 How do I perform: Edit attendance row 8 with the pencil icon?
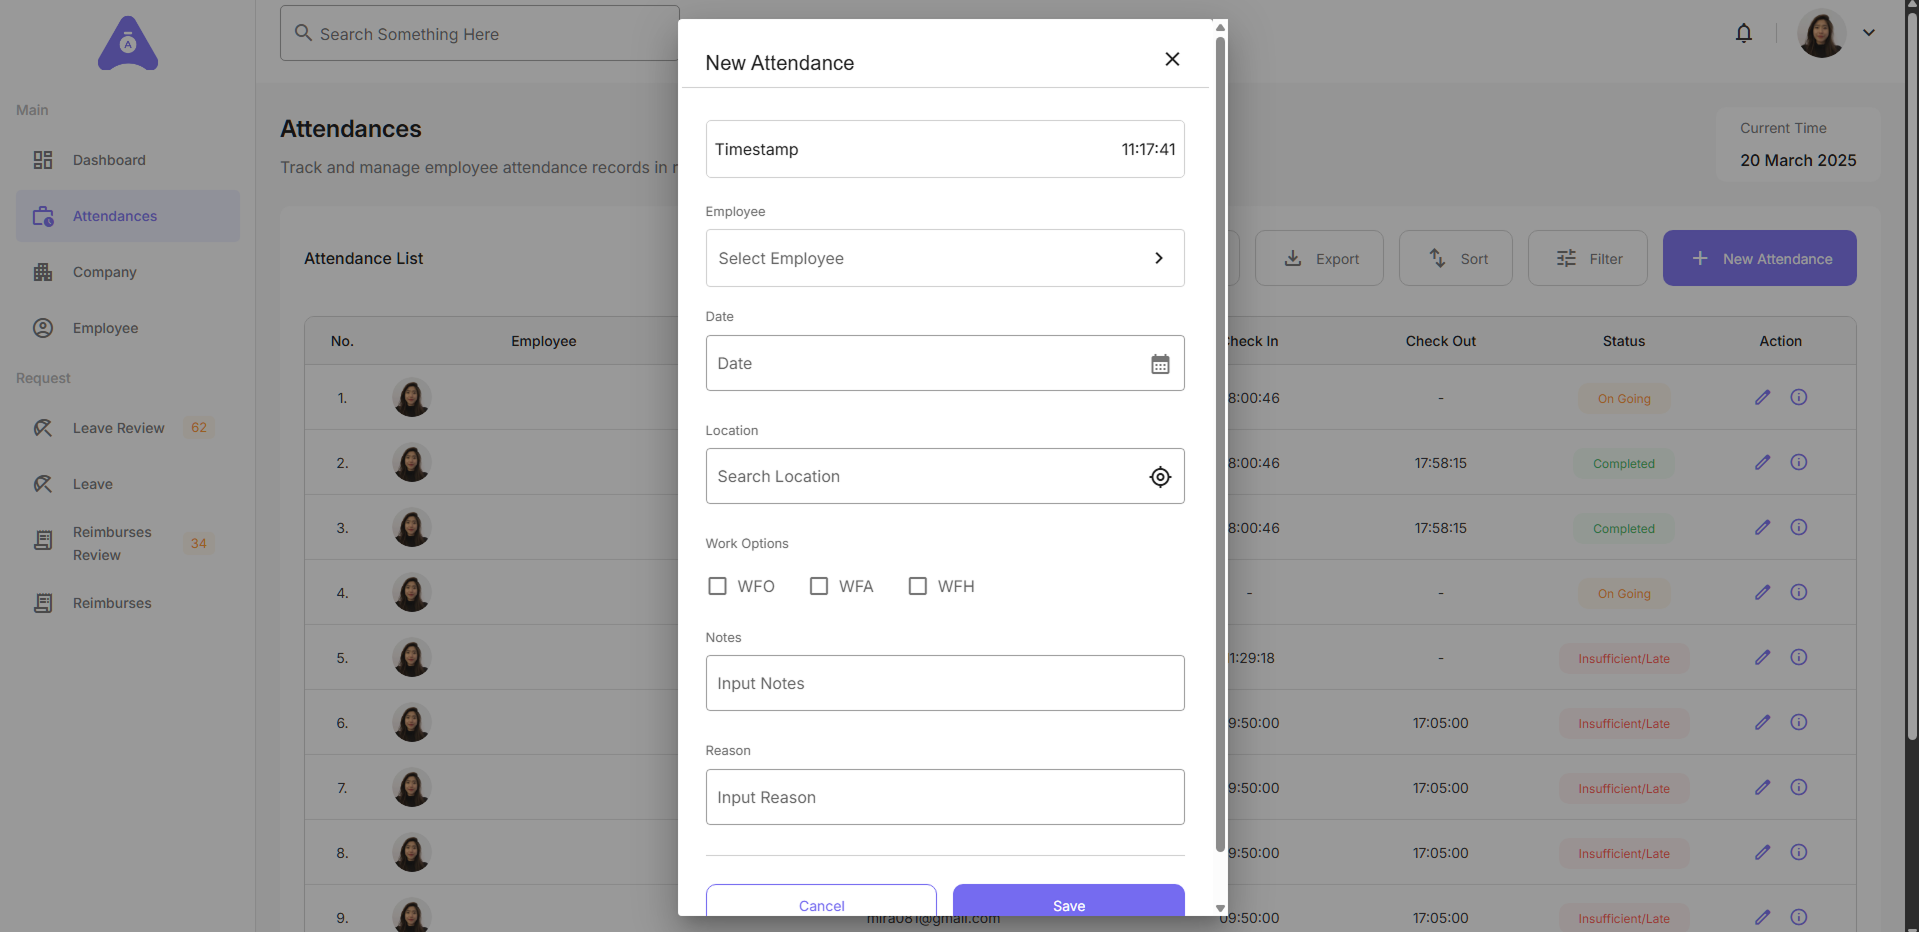[x=1763, y=852]
